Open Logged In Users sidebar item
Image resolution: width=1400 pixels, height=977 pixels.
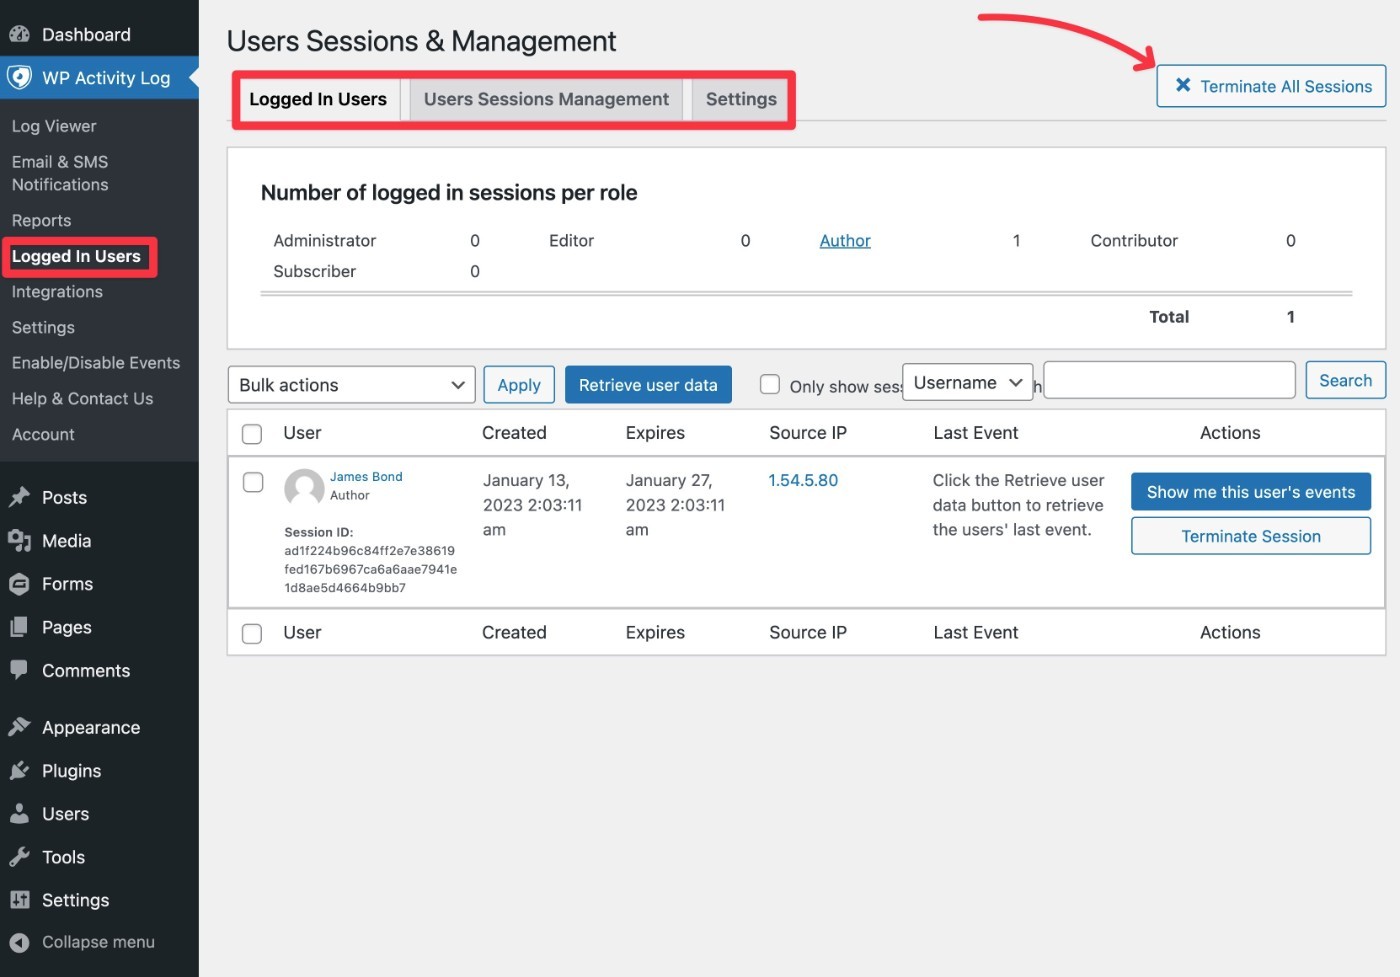click(x=76, y=256)
